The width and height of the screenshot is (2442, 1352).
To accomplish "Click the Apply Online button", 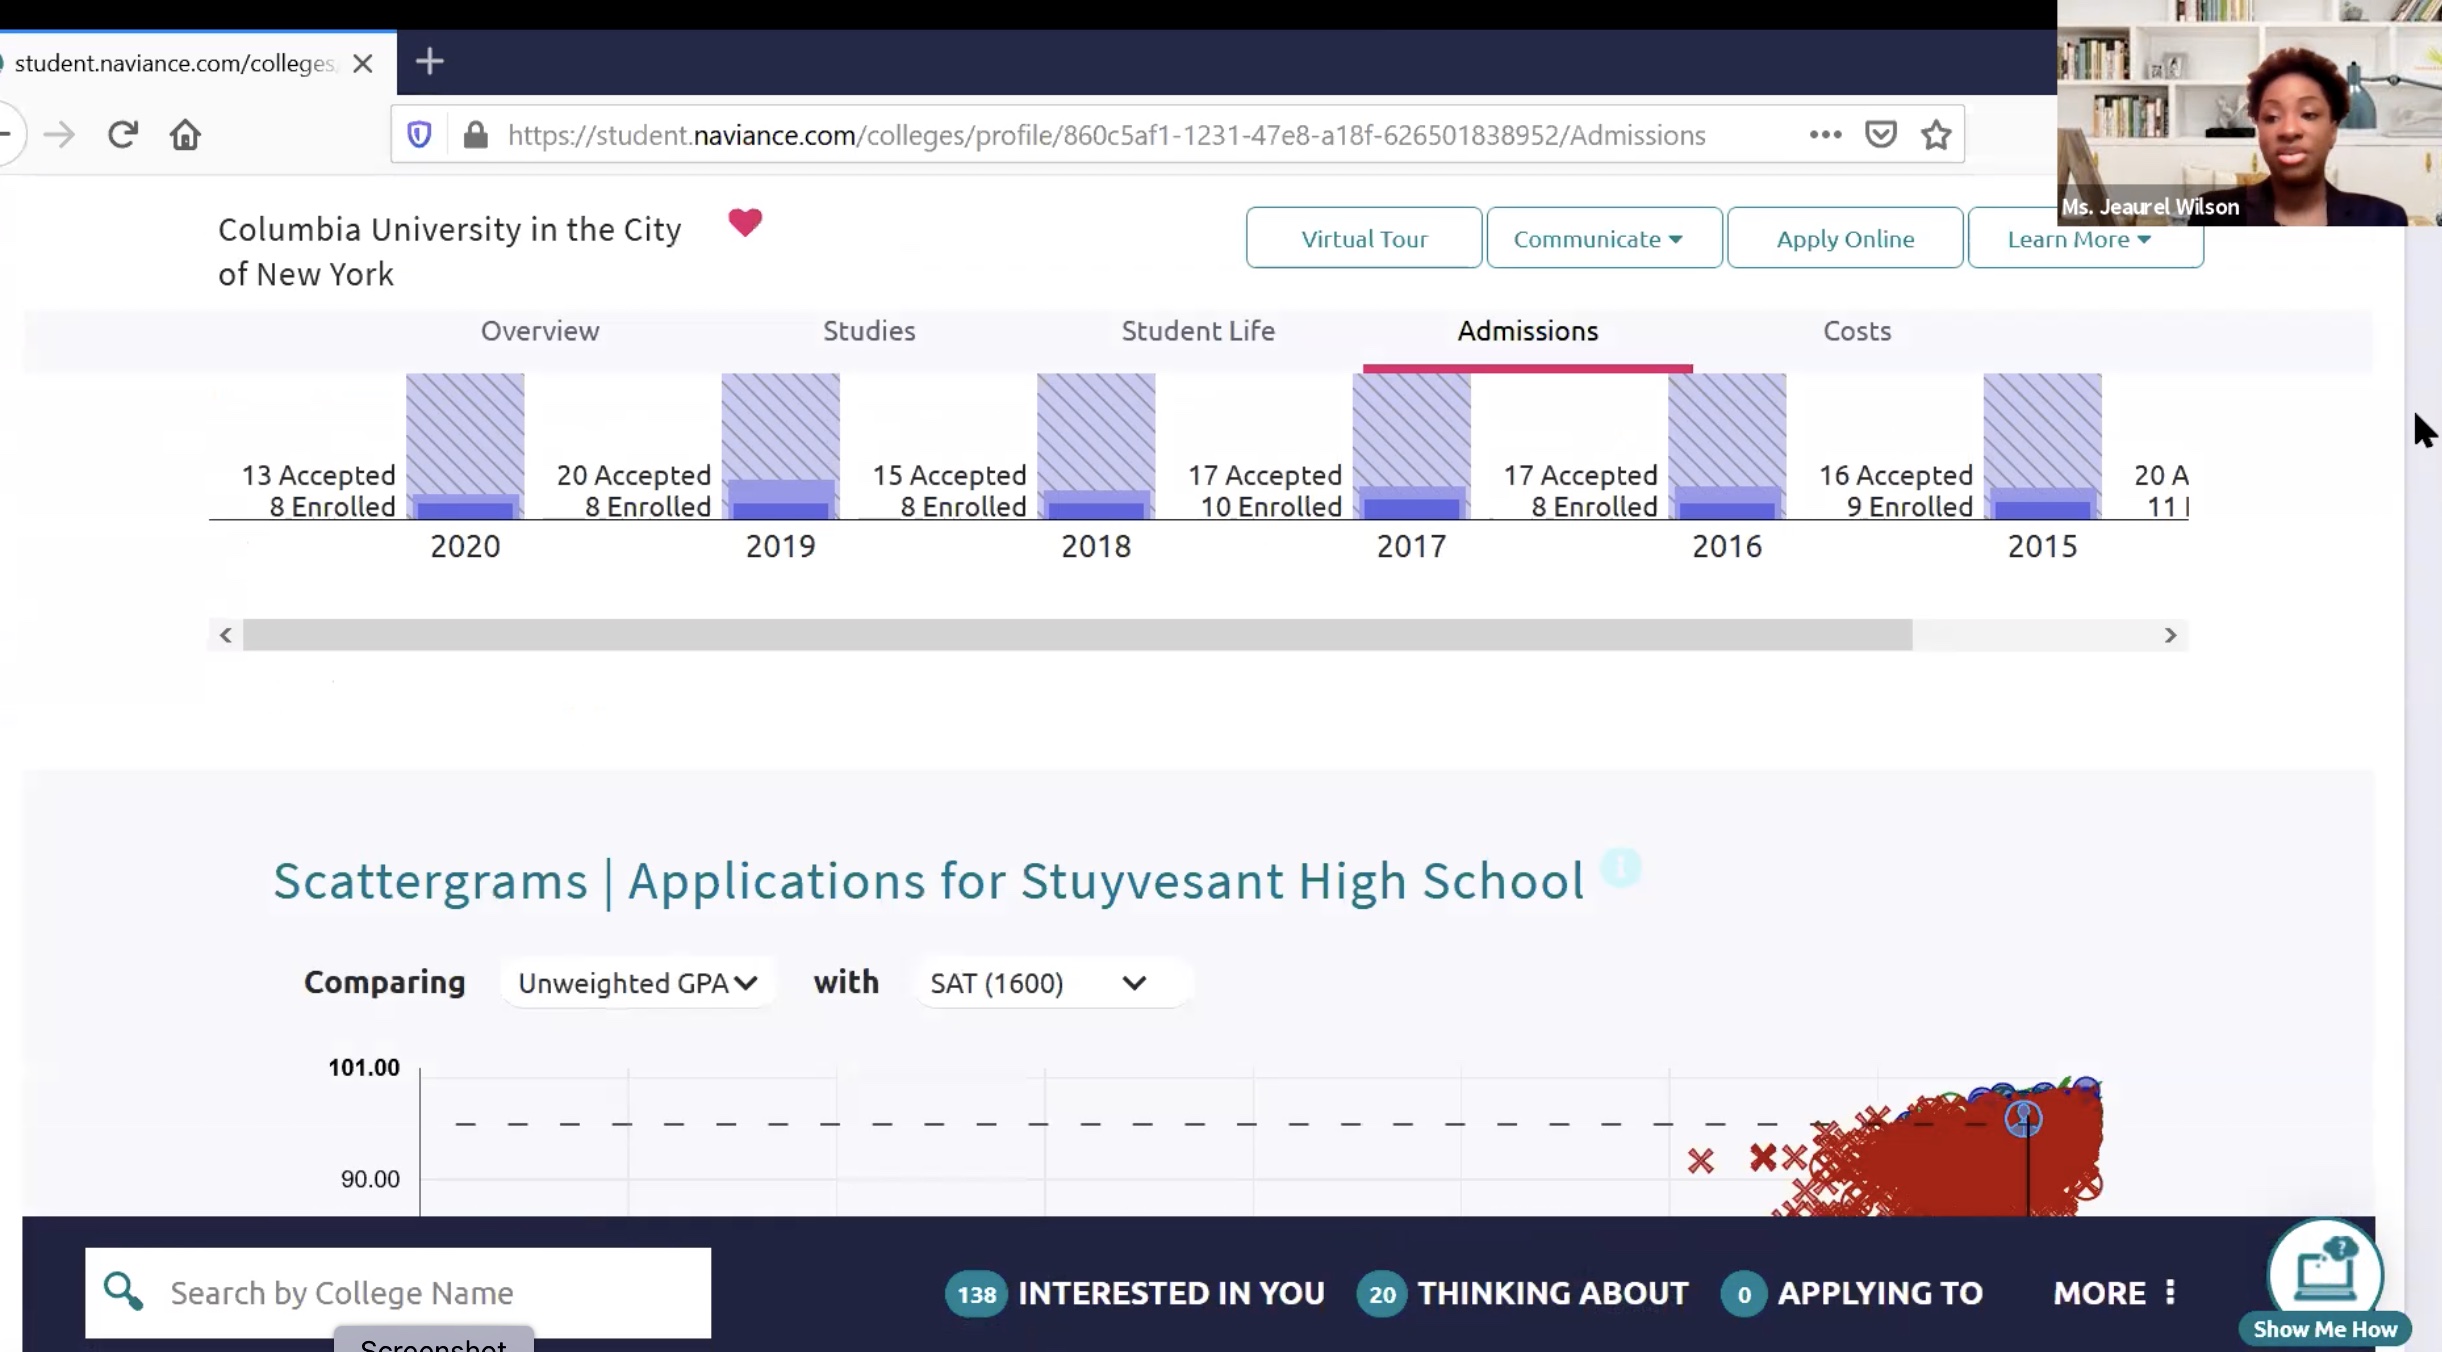I will coord(1844,239).
